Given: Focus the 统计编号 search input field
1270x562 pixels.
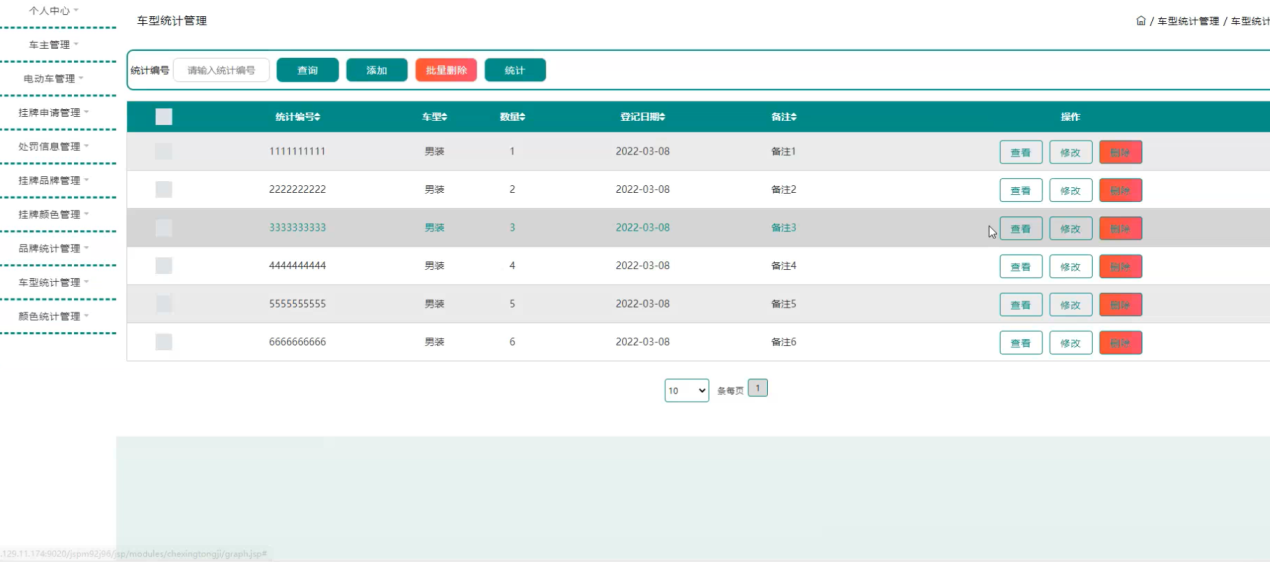Looking at the screenshot, I should click(221, 70).
